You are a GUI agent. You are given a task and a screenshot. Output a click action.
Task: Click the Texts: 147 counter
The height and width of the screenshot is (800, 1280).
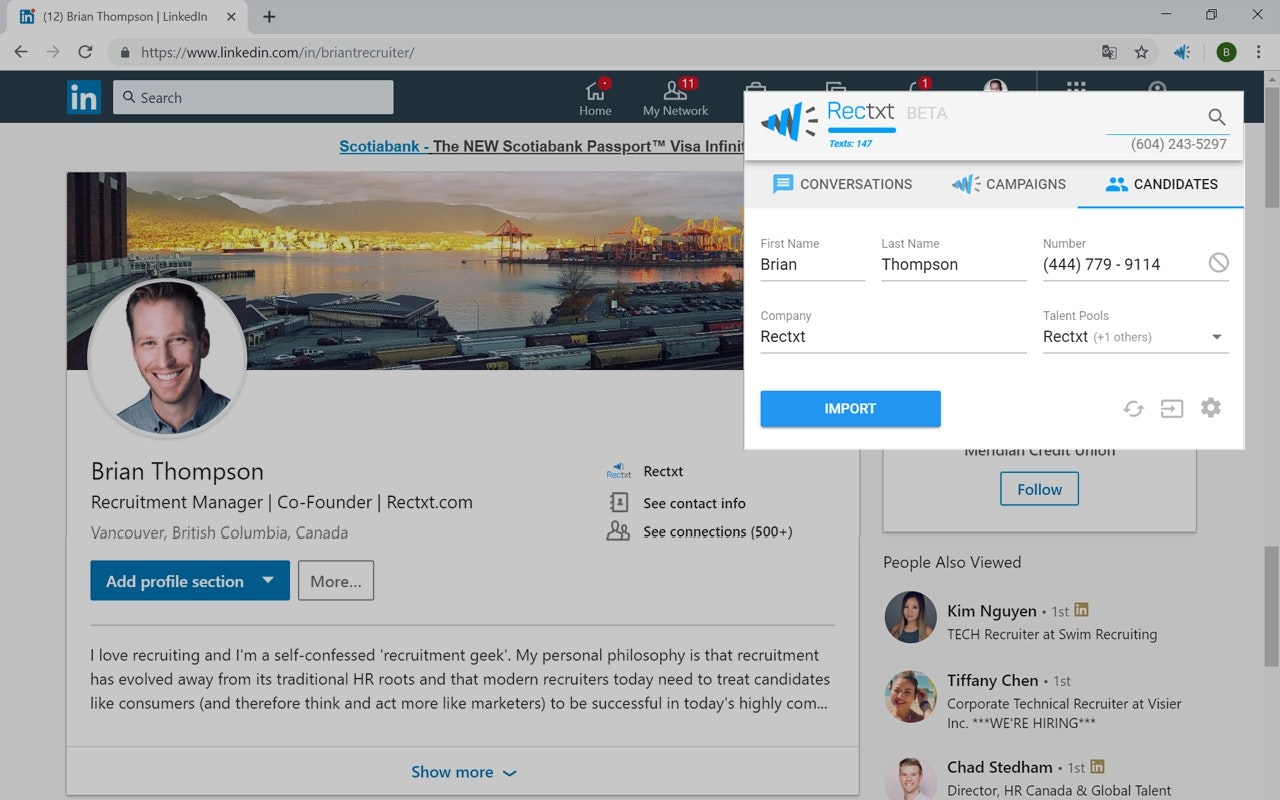pos(850,144)
